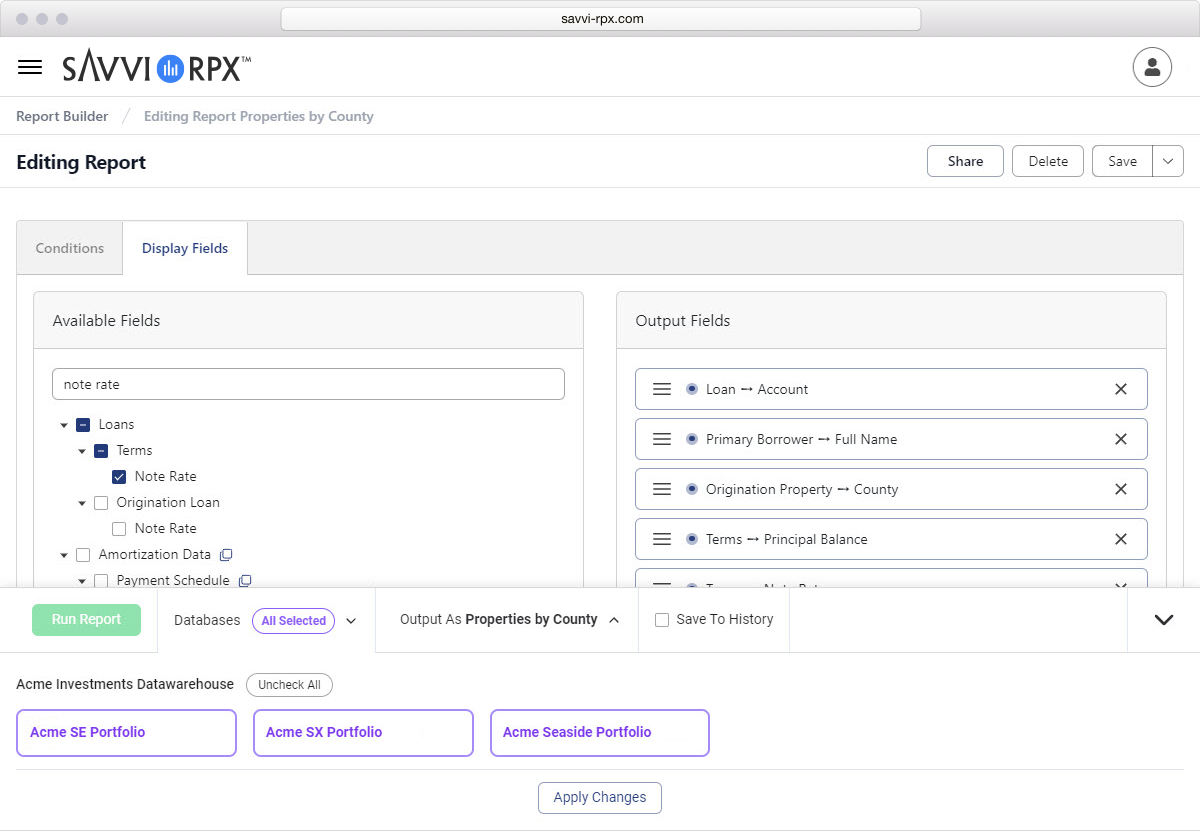This screenshot has height=831, width=1200.
Task: Check Note Rate under Origination Loan
Action: (x=119, y=529)
